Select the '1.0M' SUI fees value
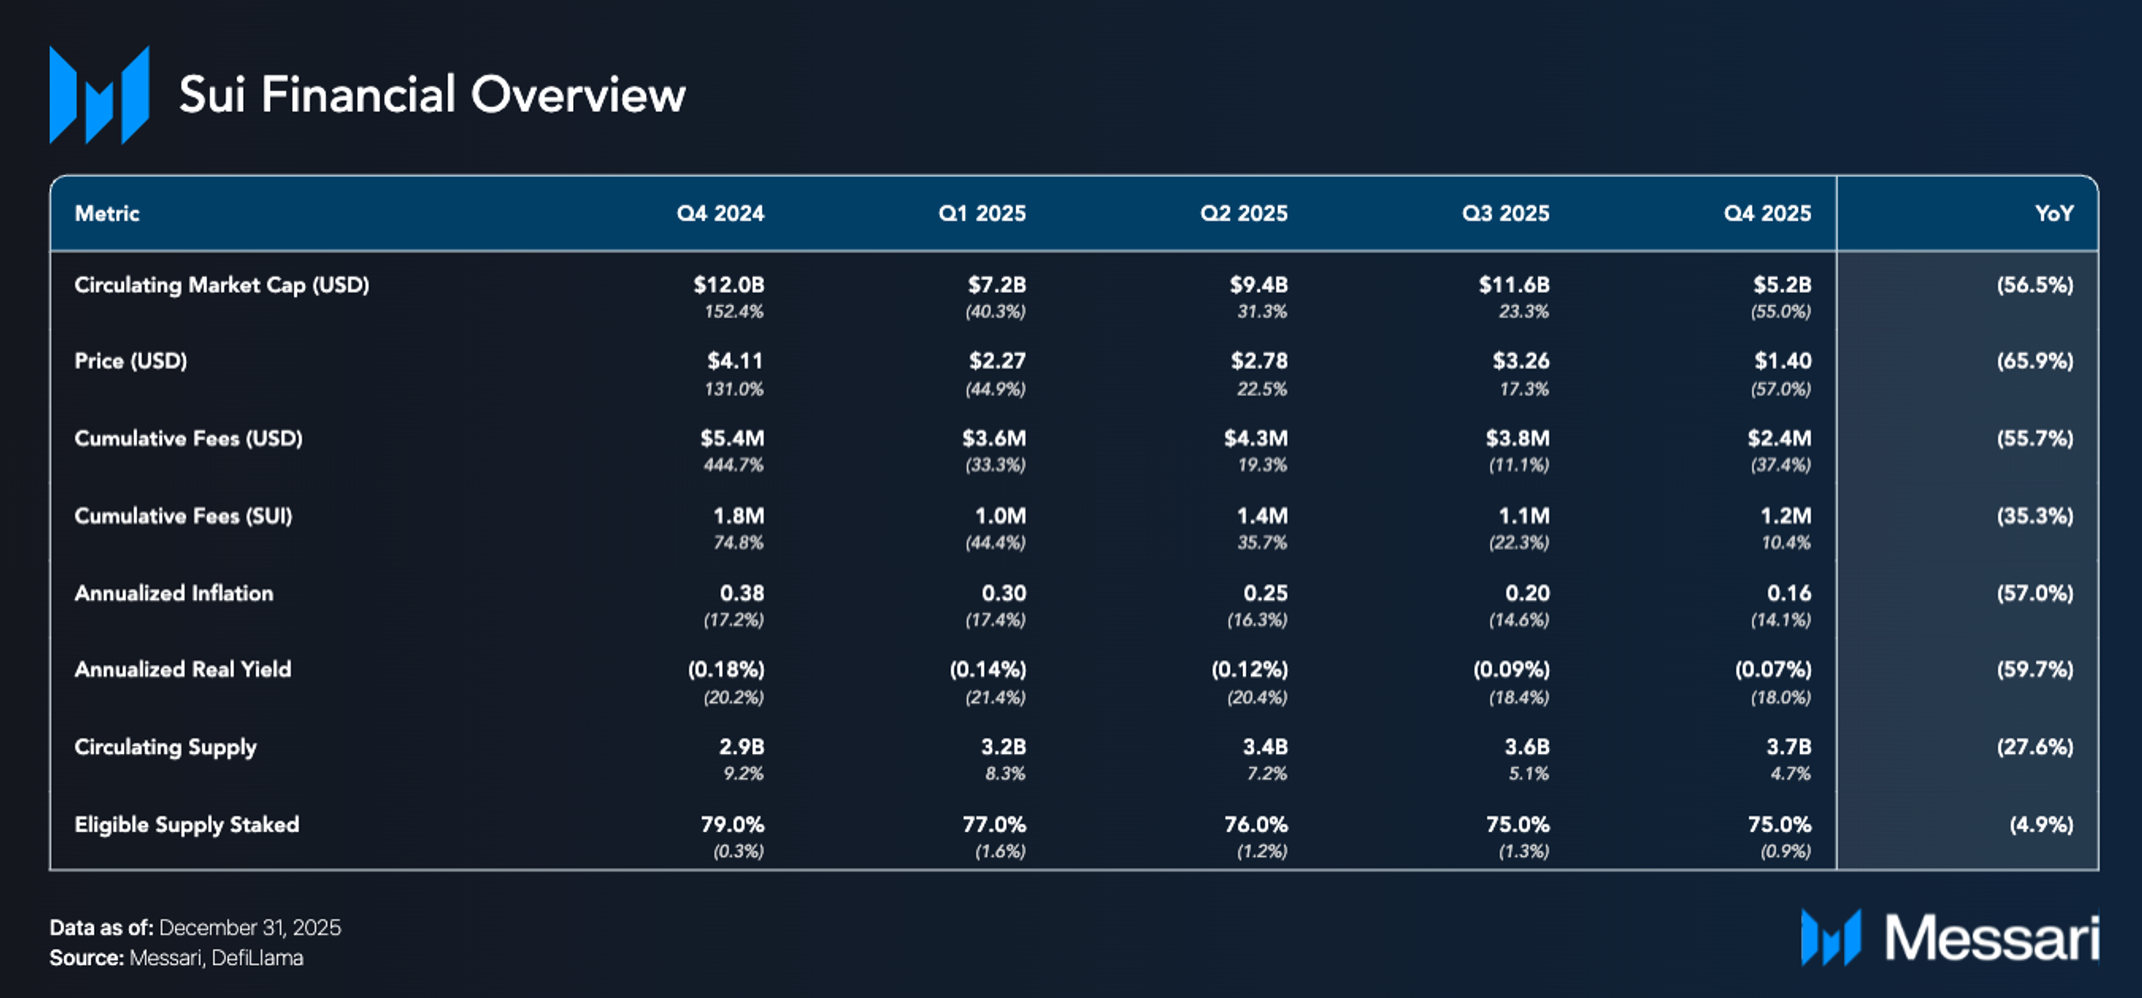Screen dimensions: 2142x998 tap(1001, 516)
